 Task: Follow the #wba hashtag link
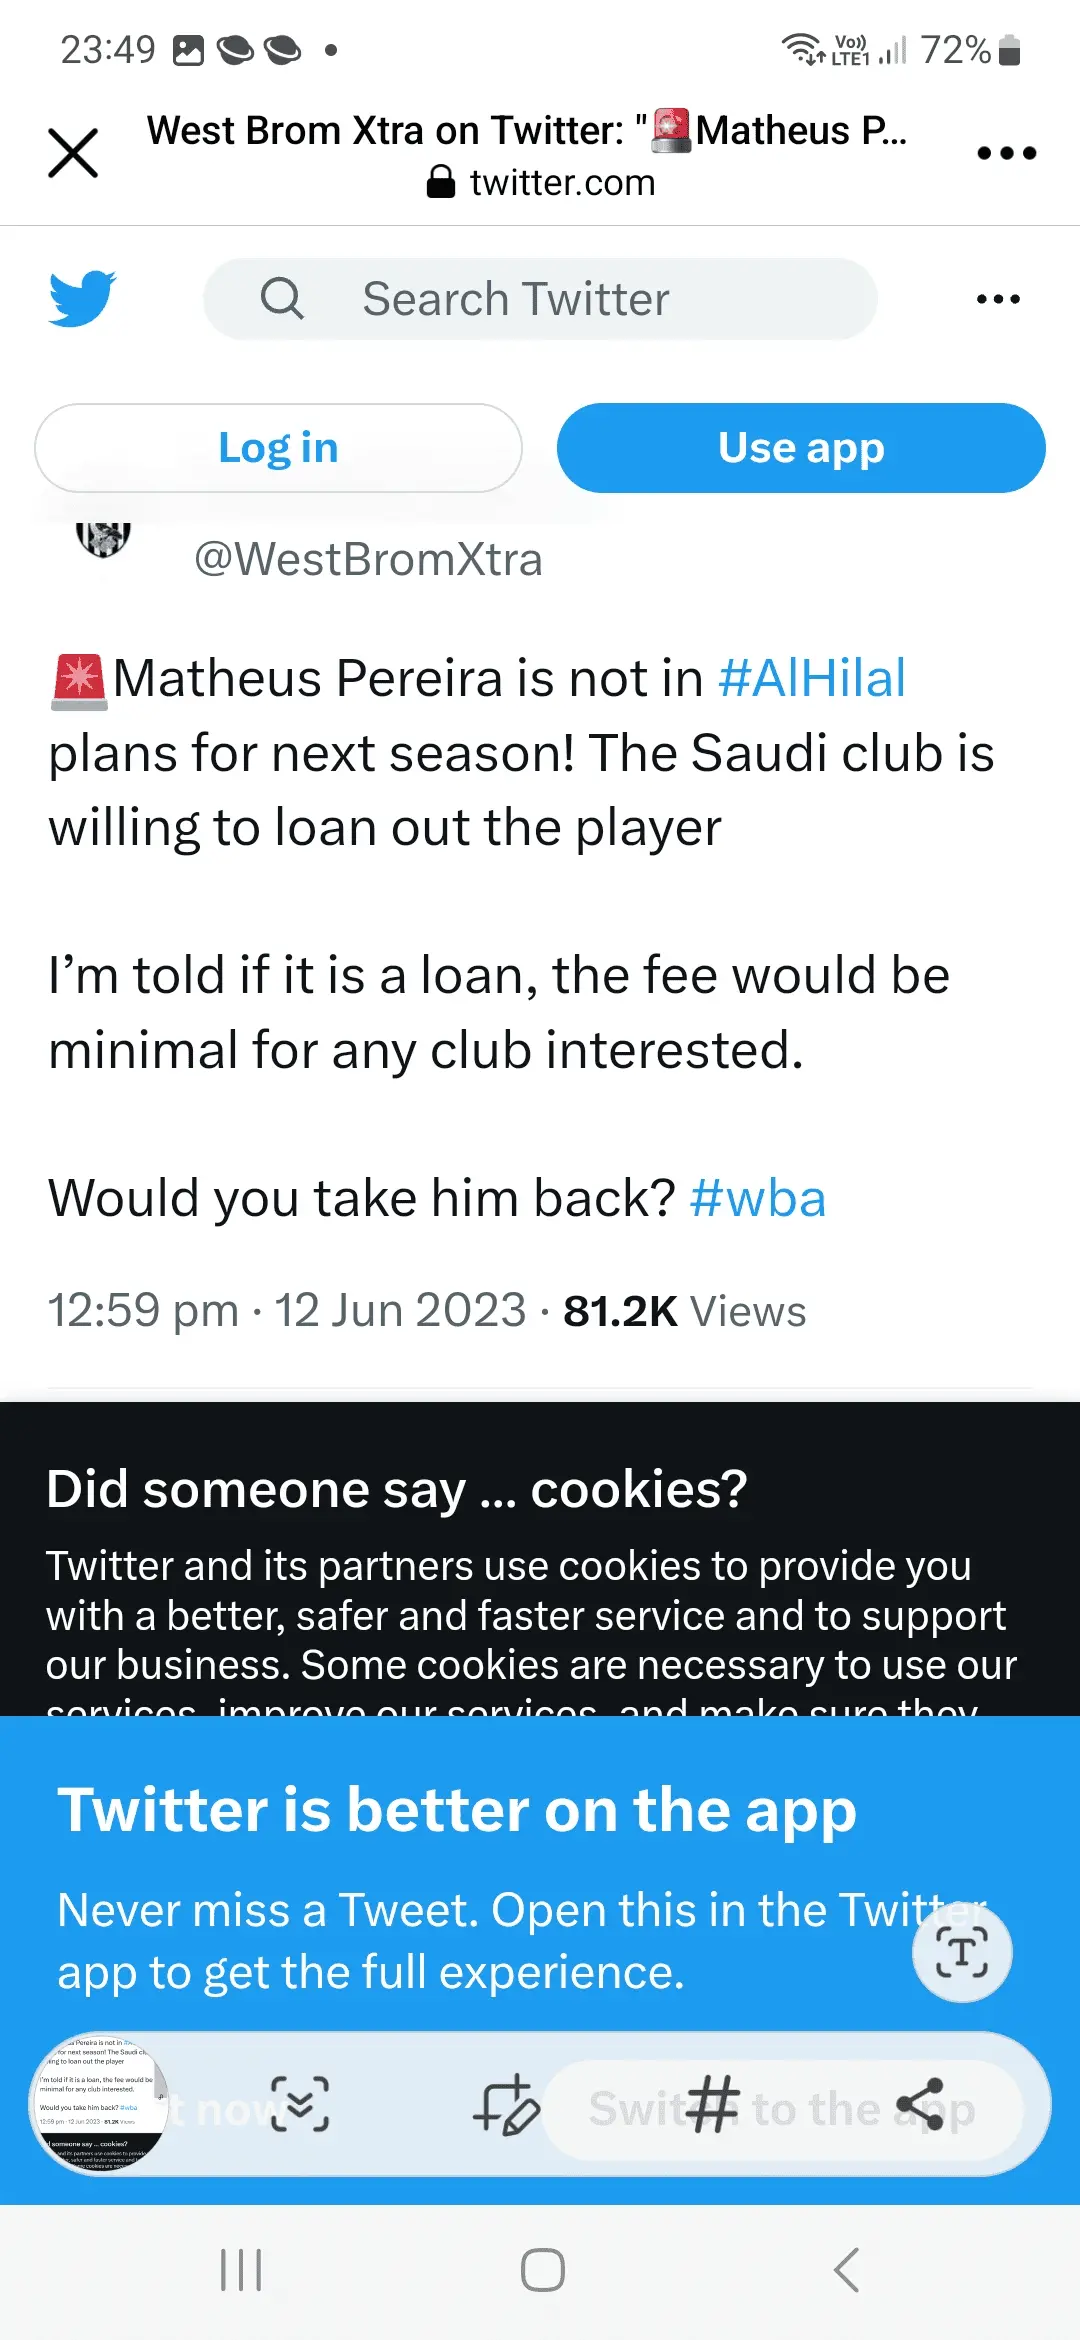coord(758,1198)
